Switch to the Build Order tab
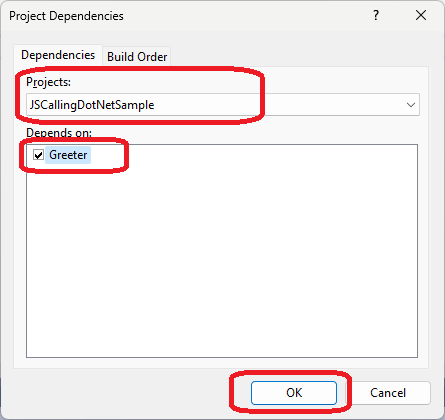Image resolution: width=445 pixels, height=420 pixels. tap(137, 57)
